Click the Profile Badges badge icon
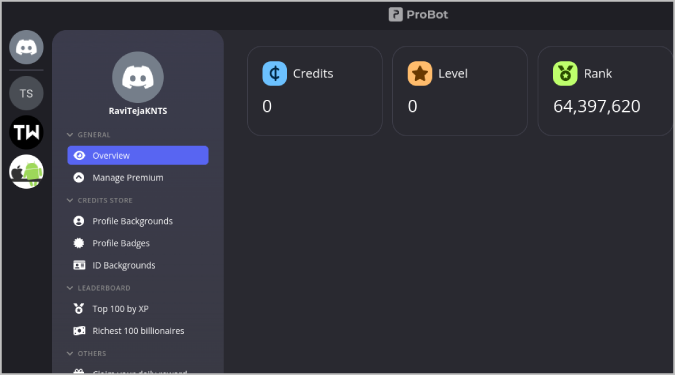This screenshot has height=375, width=675. (x=79, y=243)
